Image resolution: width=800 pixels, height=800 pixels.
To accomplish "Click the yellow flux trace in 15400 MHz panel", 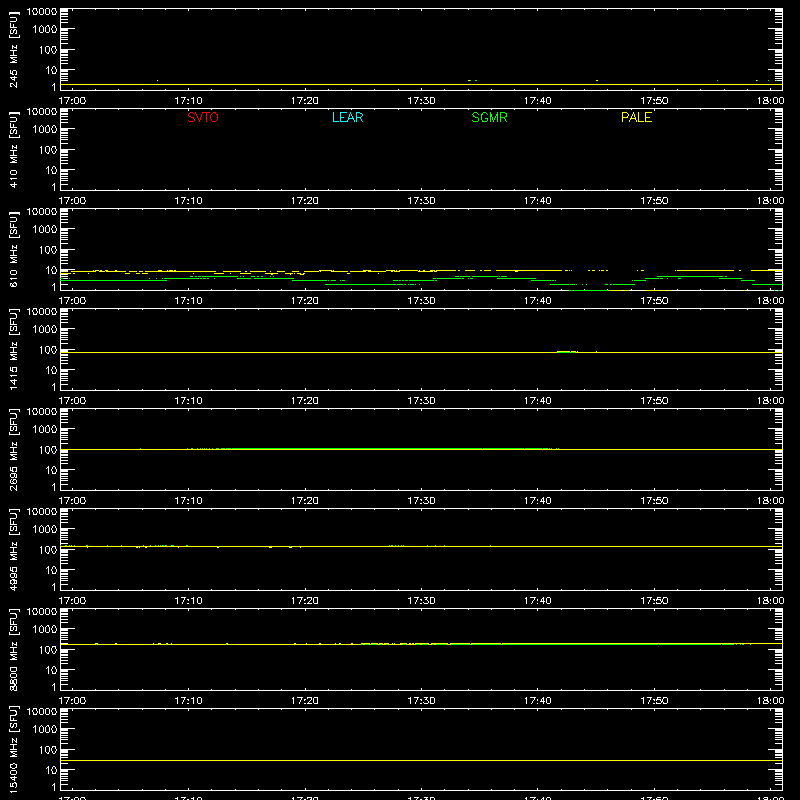I will pos(421,761).
